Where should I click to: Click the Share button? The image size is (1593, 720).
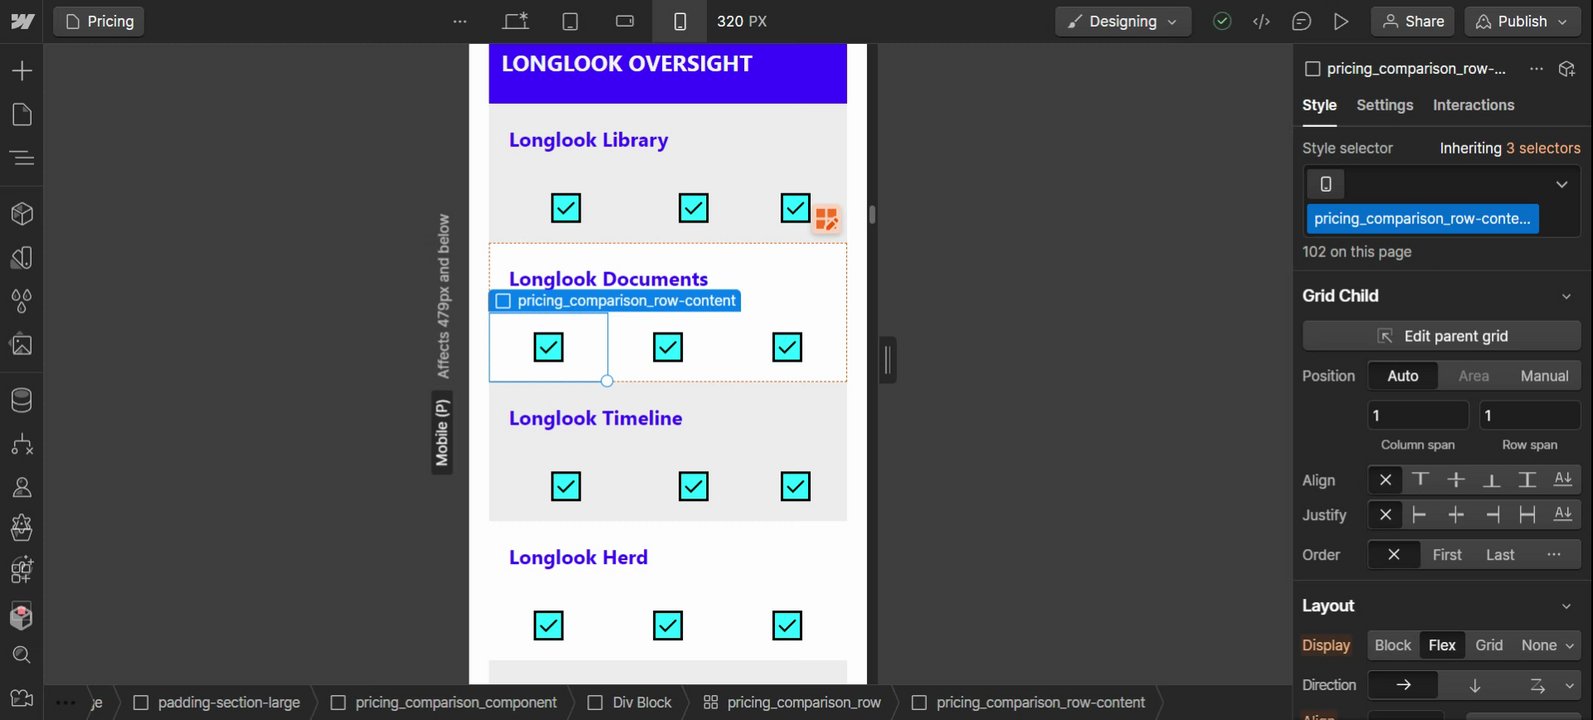(1412, 21)
